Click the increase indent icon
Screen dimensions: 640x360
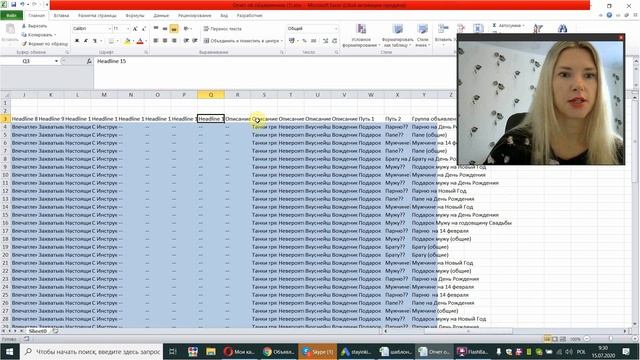tap(195, 41)
